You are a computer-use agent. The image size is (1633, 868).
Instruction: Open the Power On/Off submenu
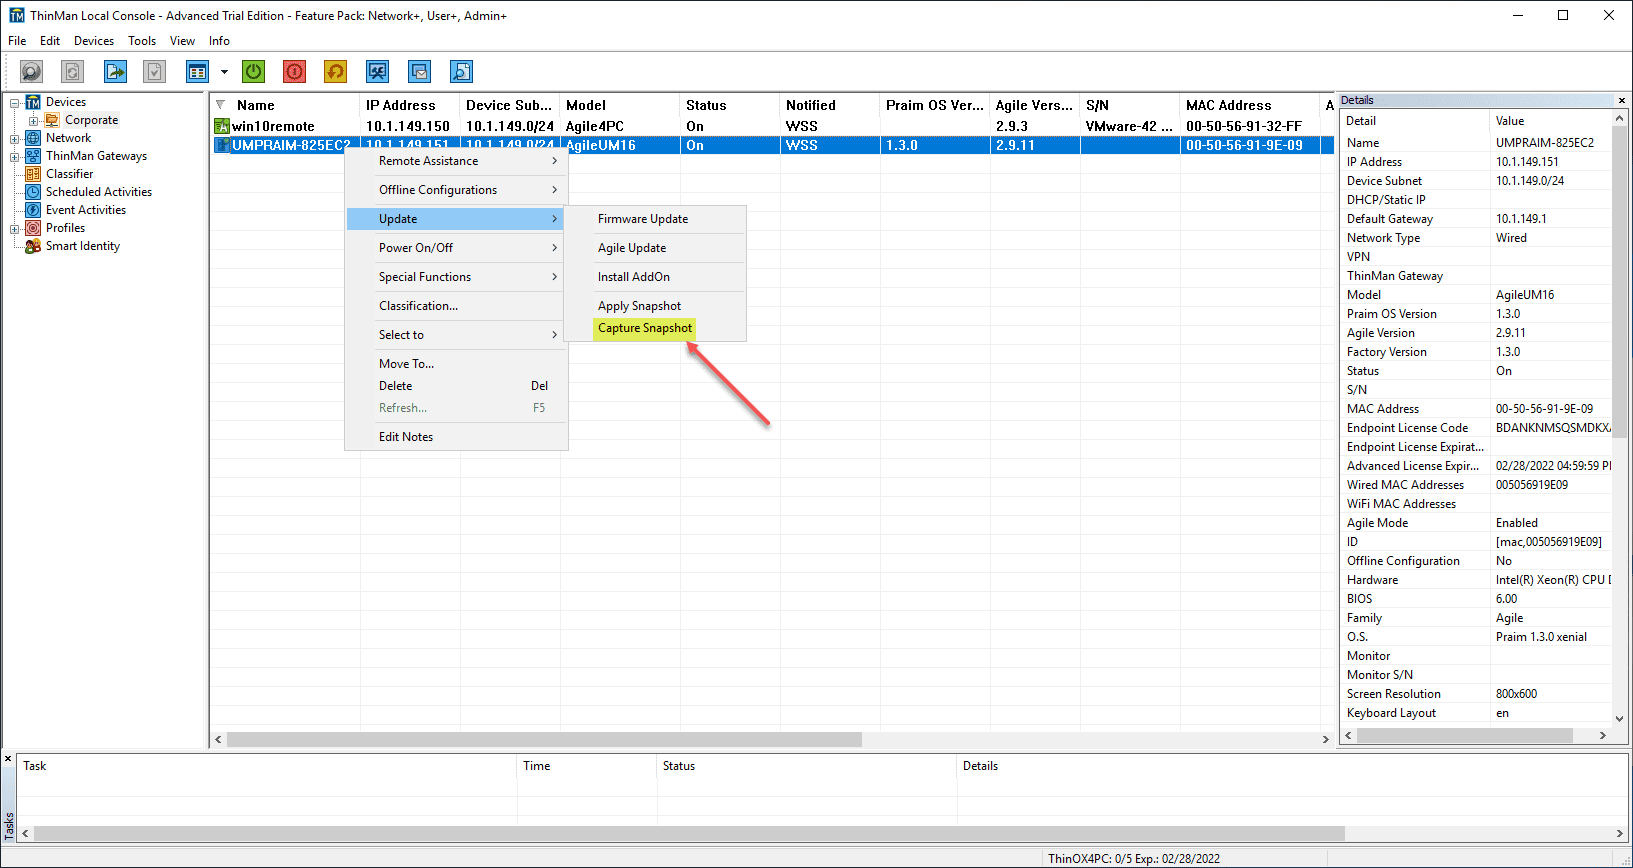456,248
